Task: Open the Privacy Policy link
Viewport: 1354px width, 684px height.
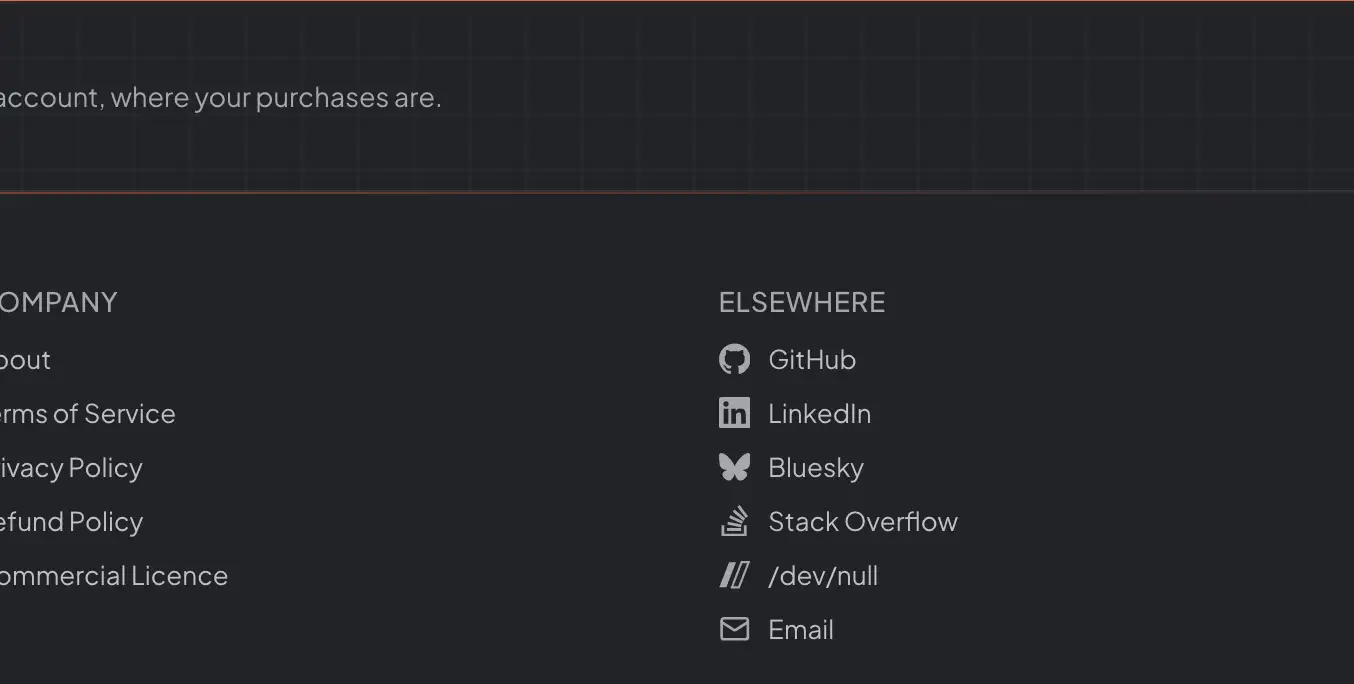Action: pos(71,468)
